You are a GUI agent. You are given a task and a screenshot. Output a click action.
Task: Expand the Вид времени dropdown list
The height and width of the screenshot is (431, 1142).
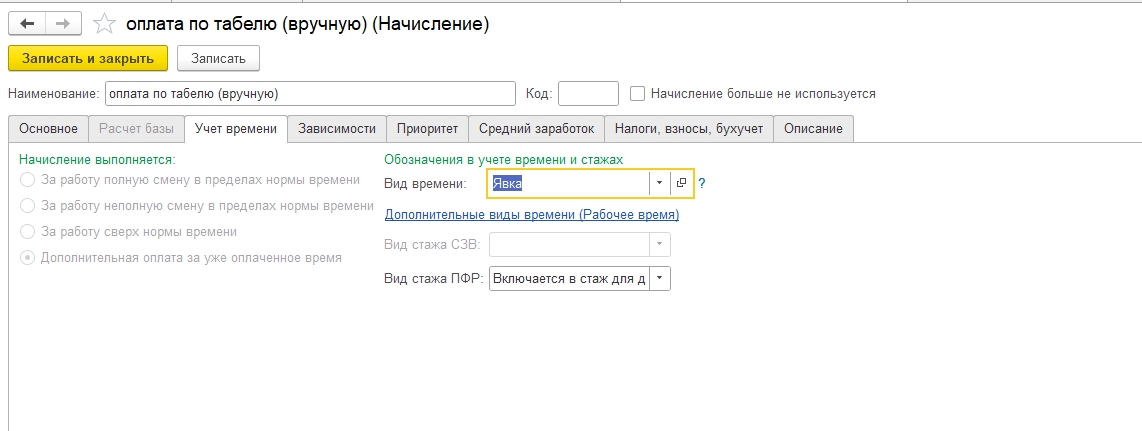pyautogui.click(x=659, y=183)
